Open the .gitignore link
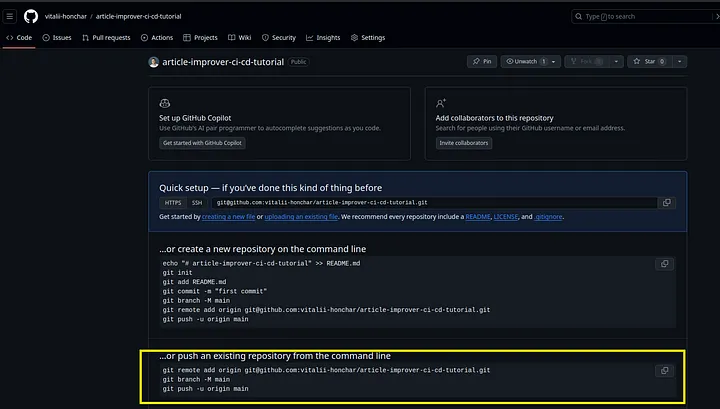This screenshot has height=409, width=720. point(548,217)
